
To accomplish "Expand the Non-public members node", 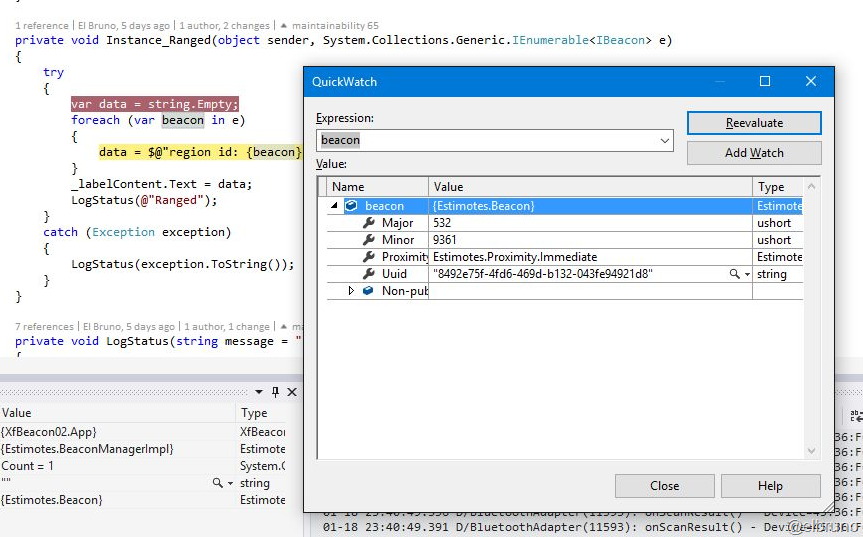I will click(351, 291).
